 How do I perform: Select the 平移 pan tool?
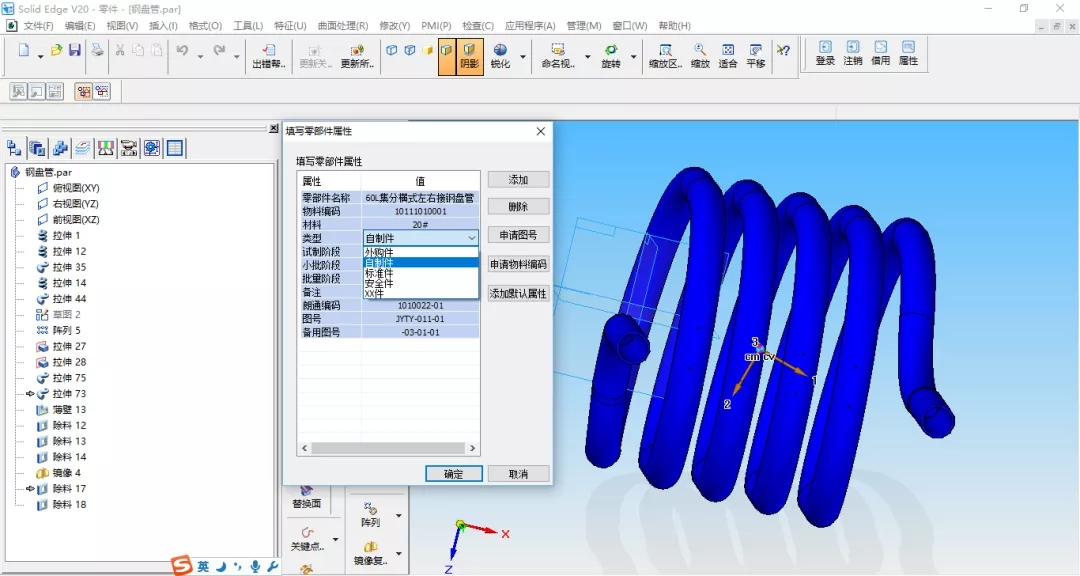coord(756,55)
